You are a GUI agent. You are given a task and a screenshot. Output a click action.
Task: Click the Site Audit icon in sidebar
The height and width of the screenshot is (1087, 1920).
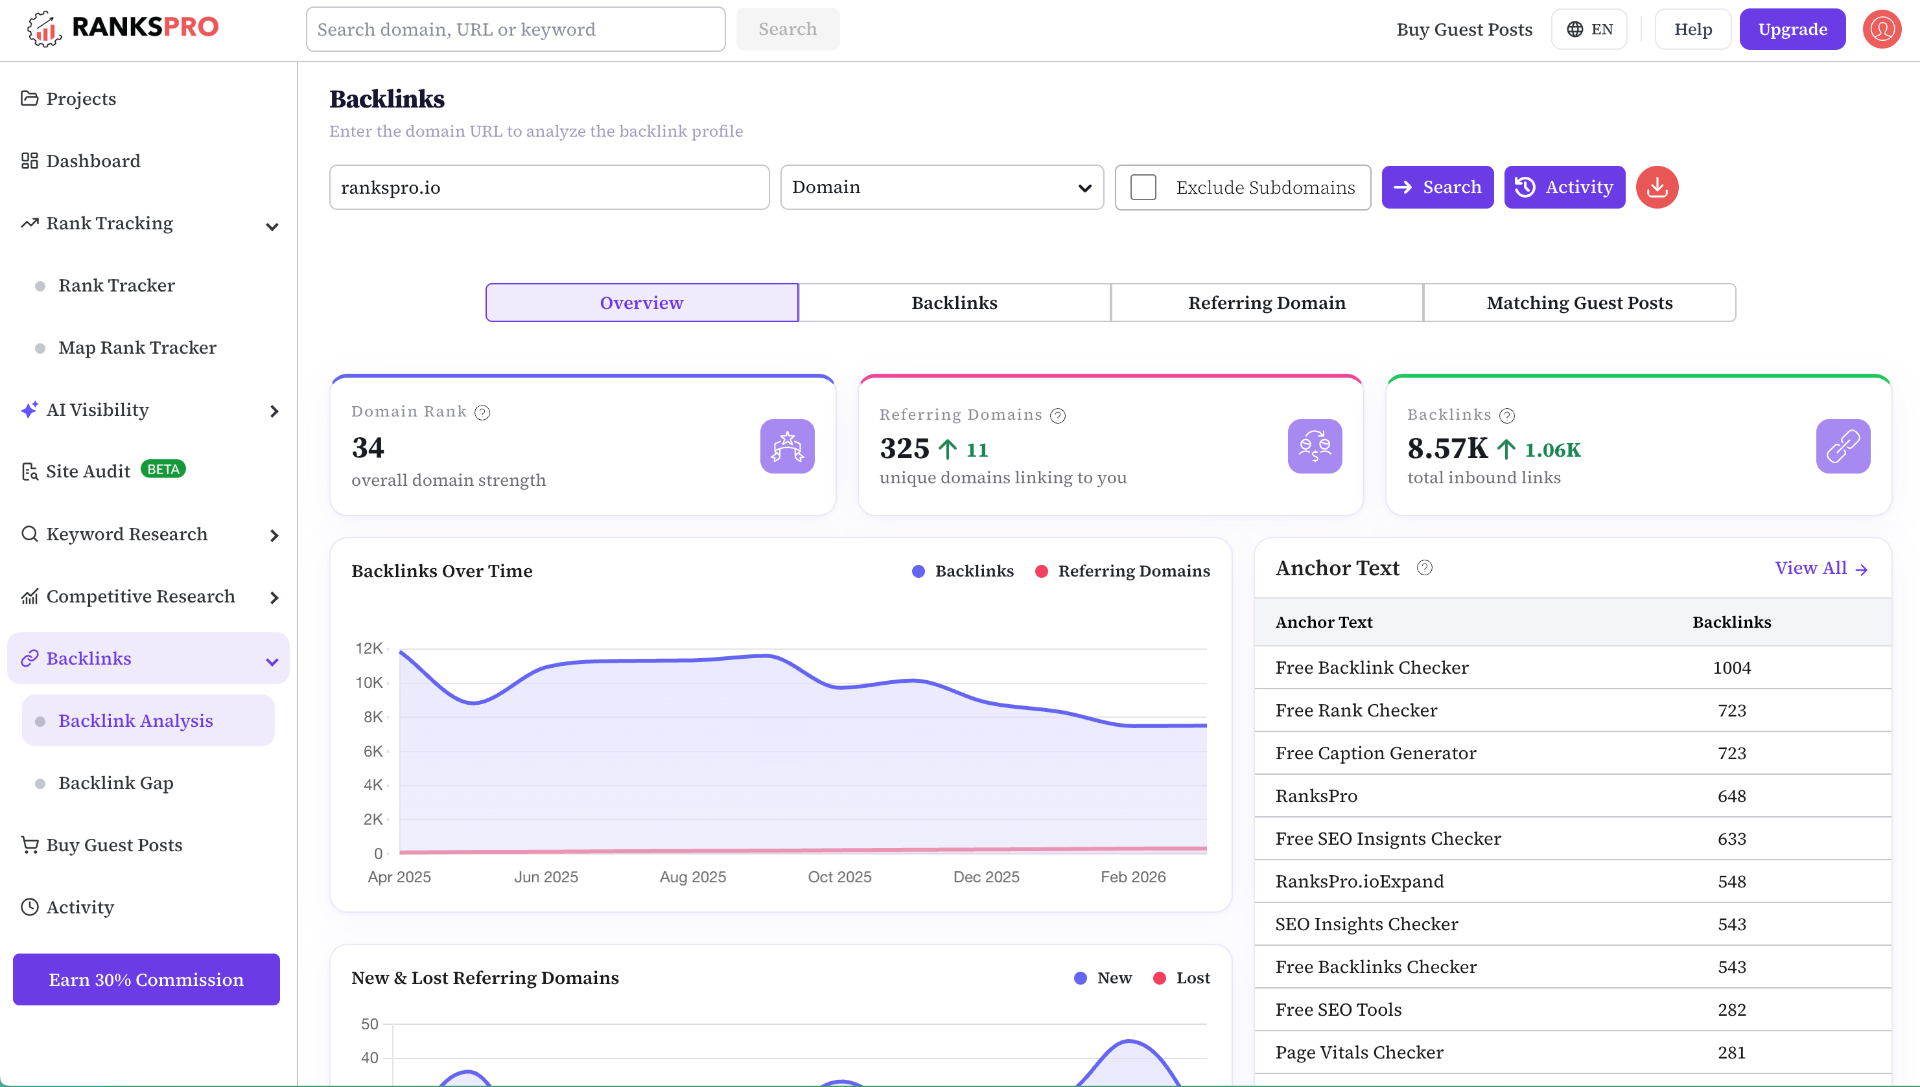(x=30, y=472)
